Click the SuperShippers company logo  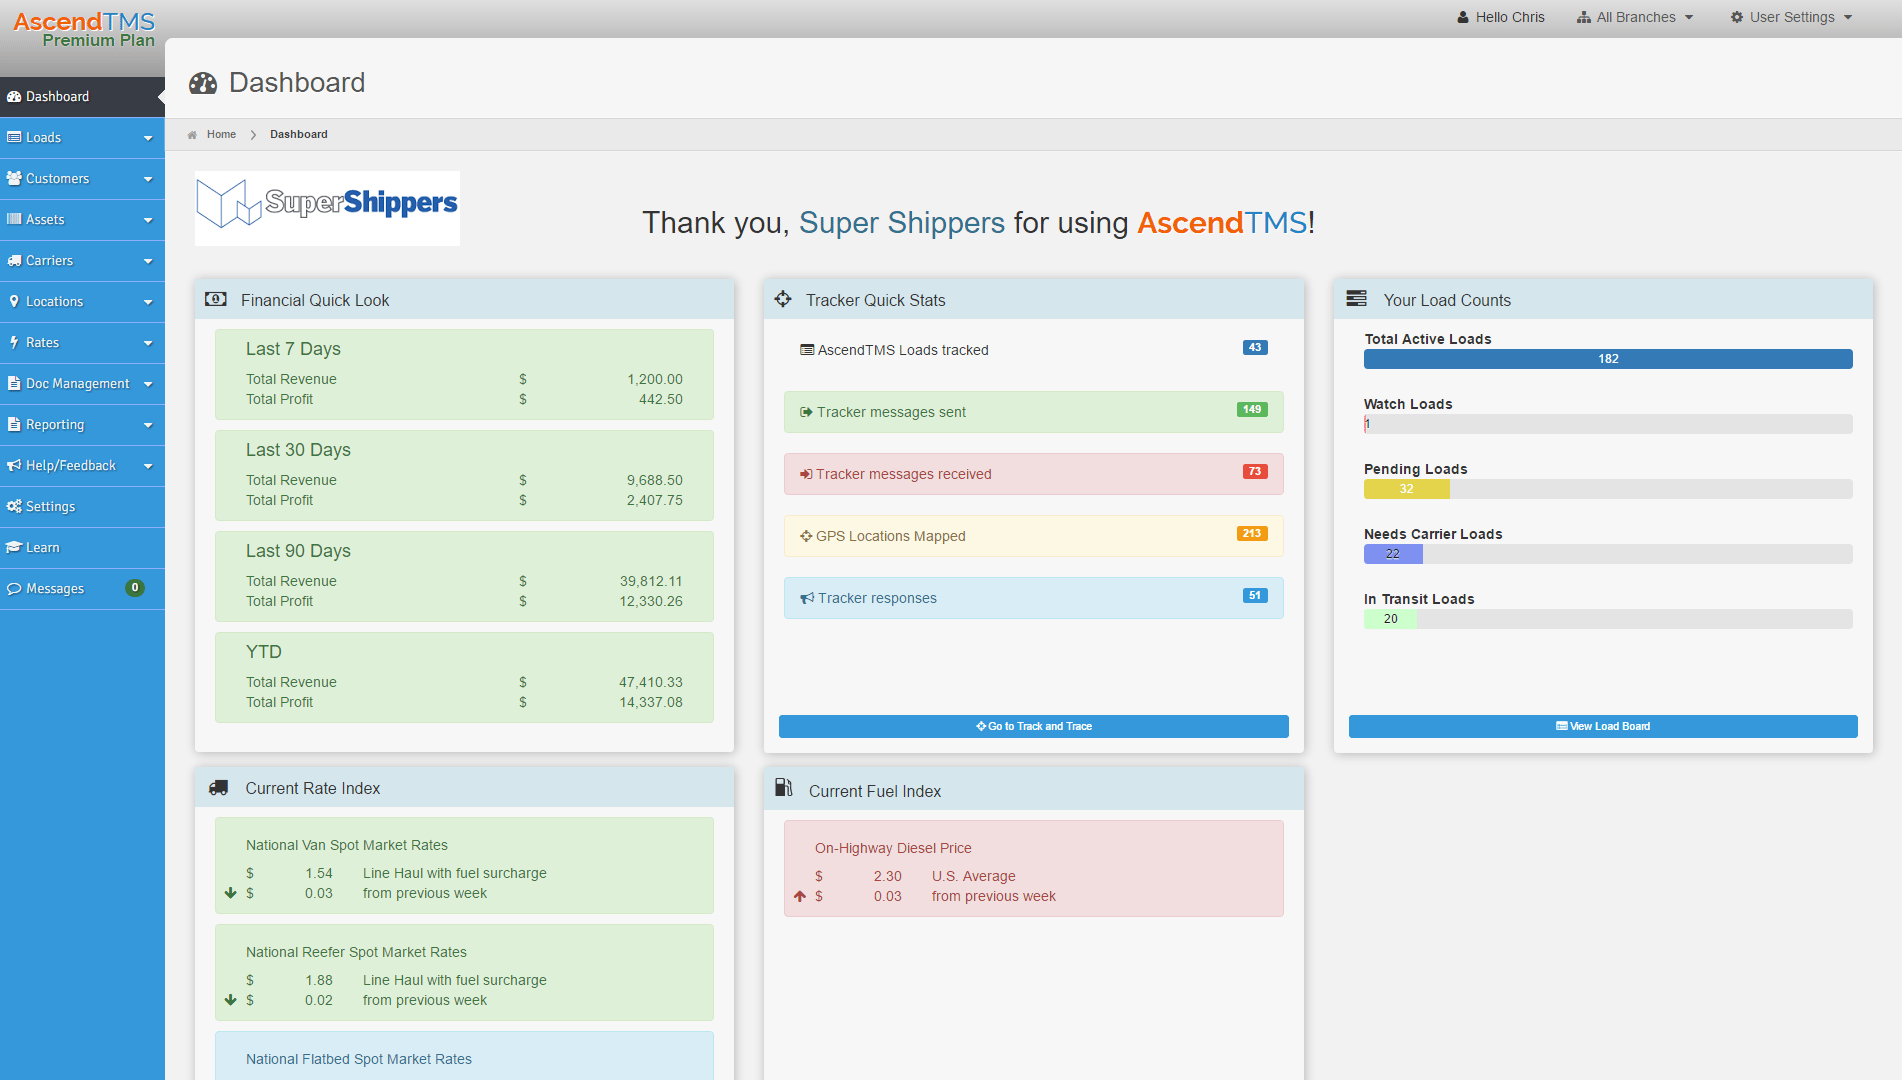(x=327, y=208)
